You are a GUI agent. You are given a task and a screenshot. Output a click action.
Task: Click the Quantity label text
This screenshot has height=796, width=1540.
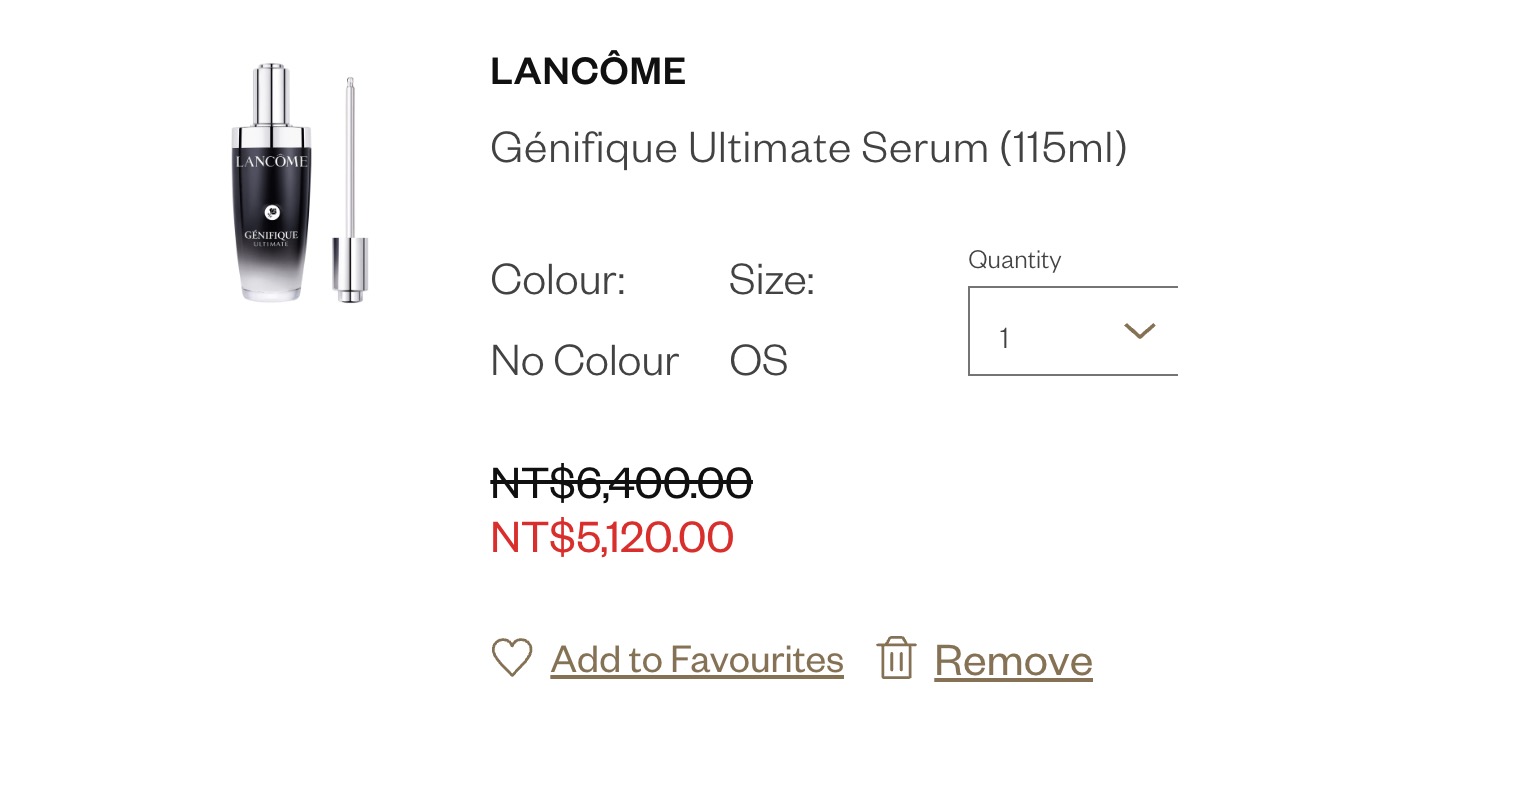click(x=1014, y=260)
